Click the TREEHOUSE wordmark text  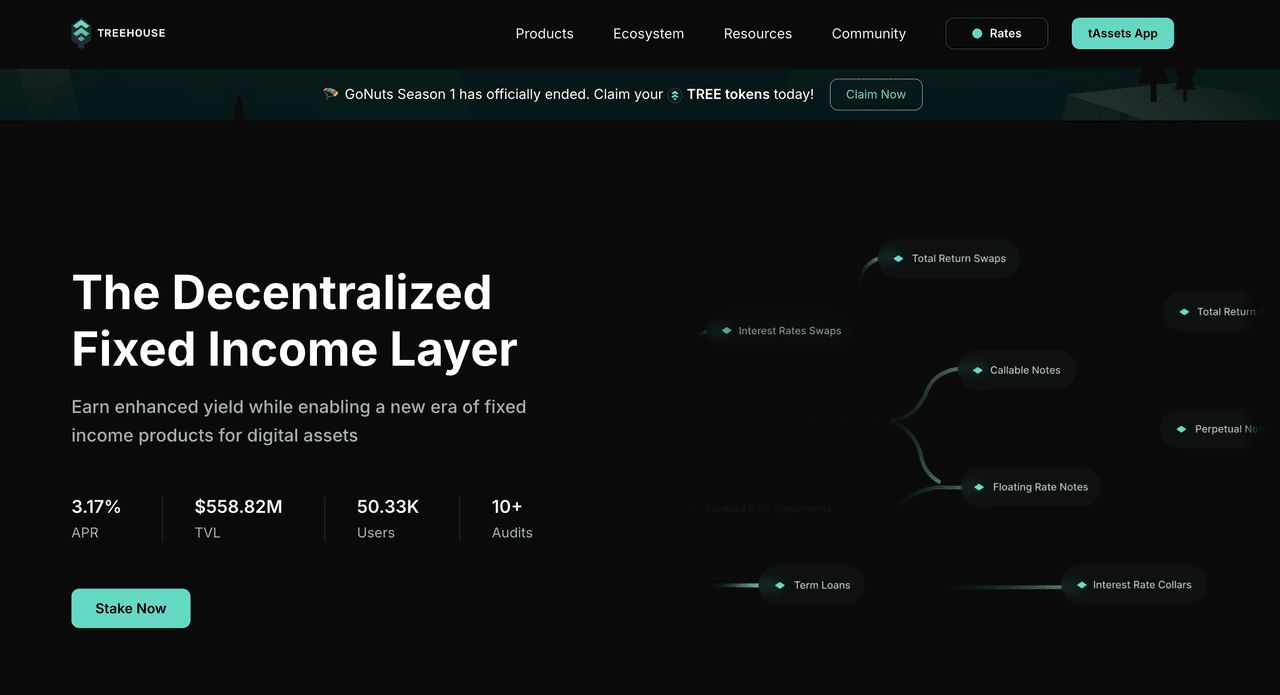coord(131,33)
